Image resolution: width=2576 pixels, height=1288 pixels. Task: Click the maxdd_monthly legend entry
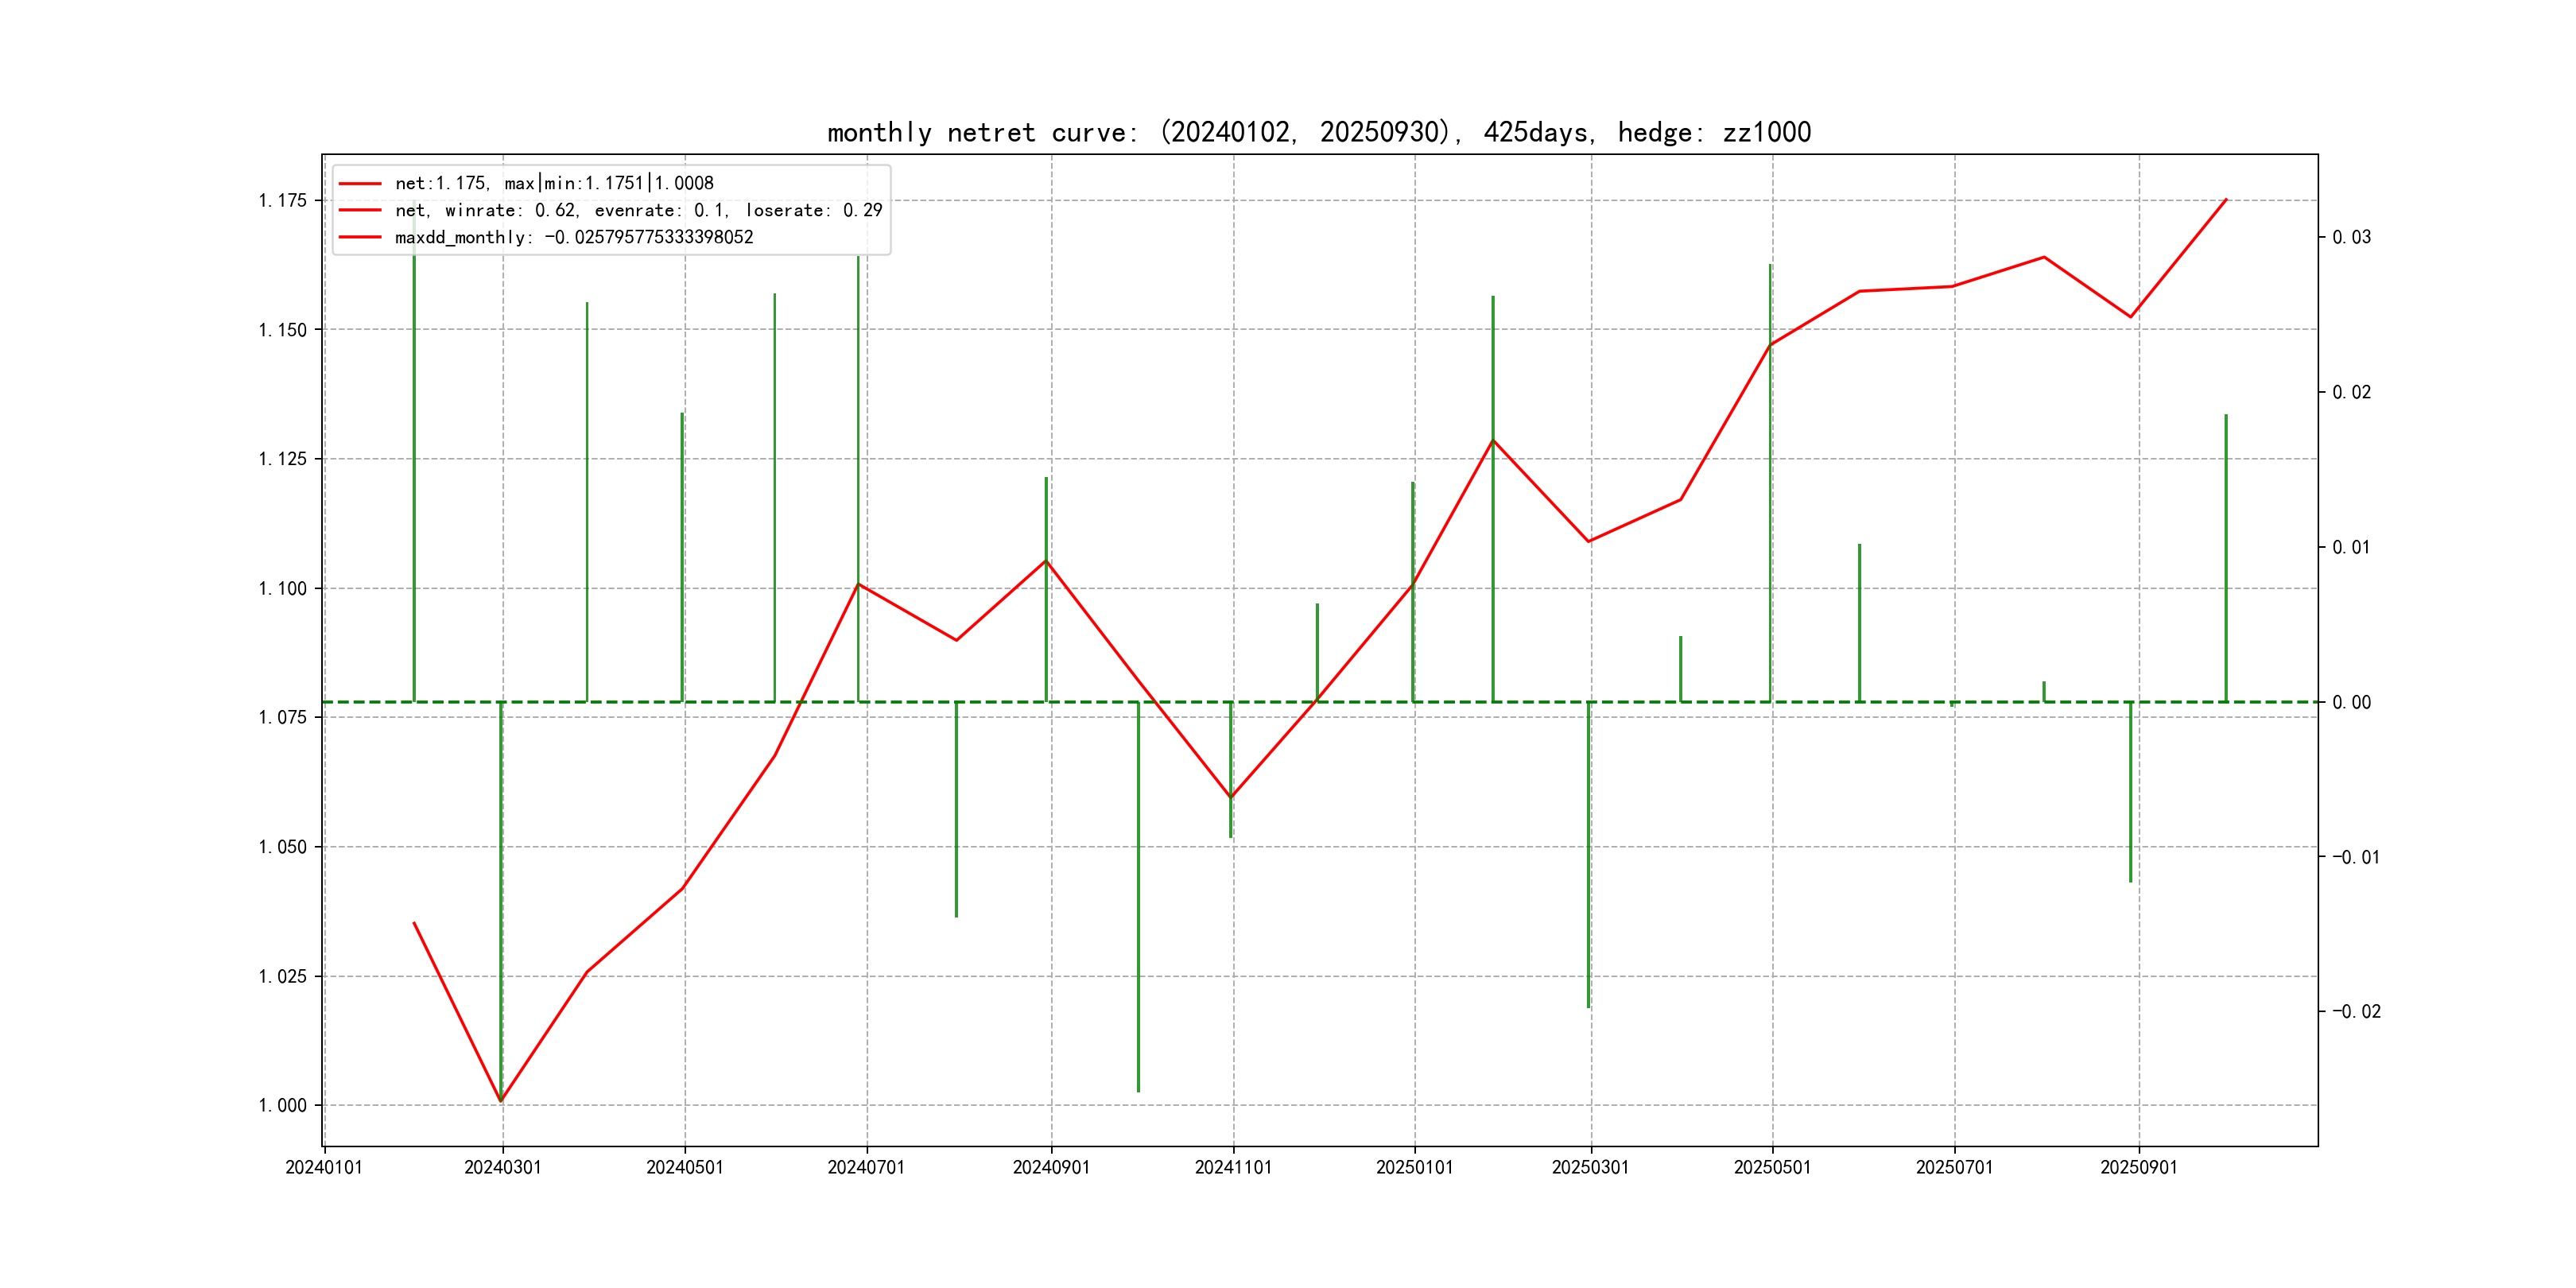[x=574, y=237]
